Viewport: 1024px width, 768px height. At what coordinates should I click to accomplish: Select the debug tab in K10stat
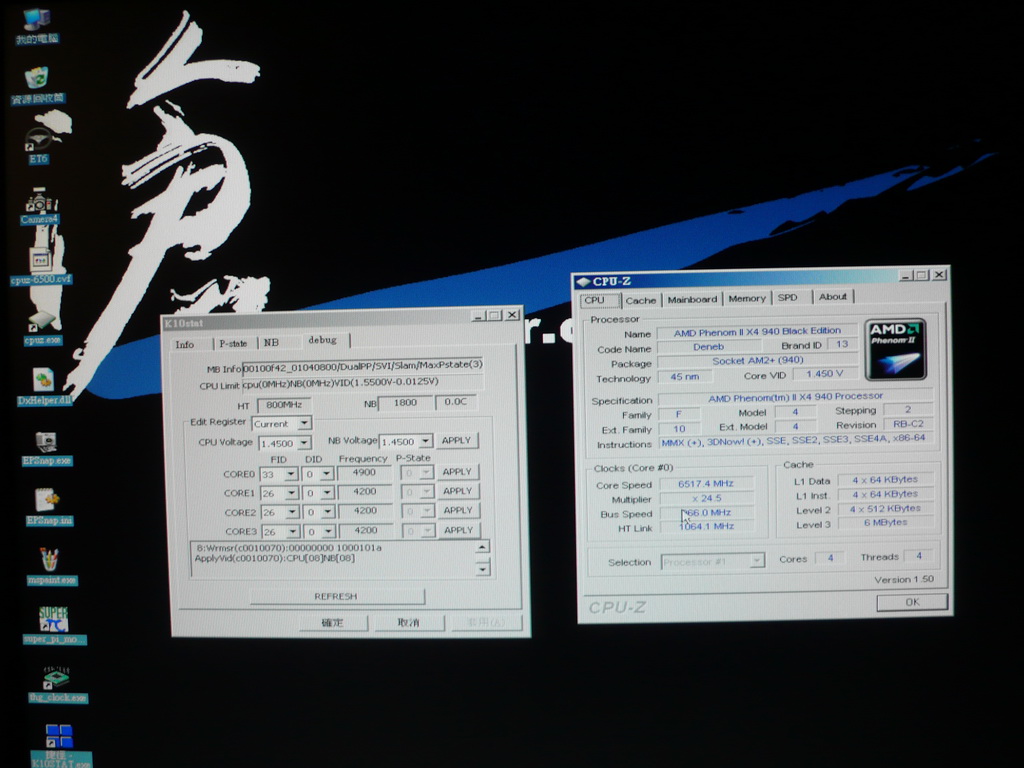pos(323,340)
